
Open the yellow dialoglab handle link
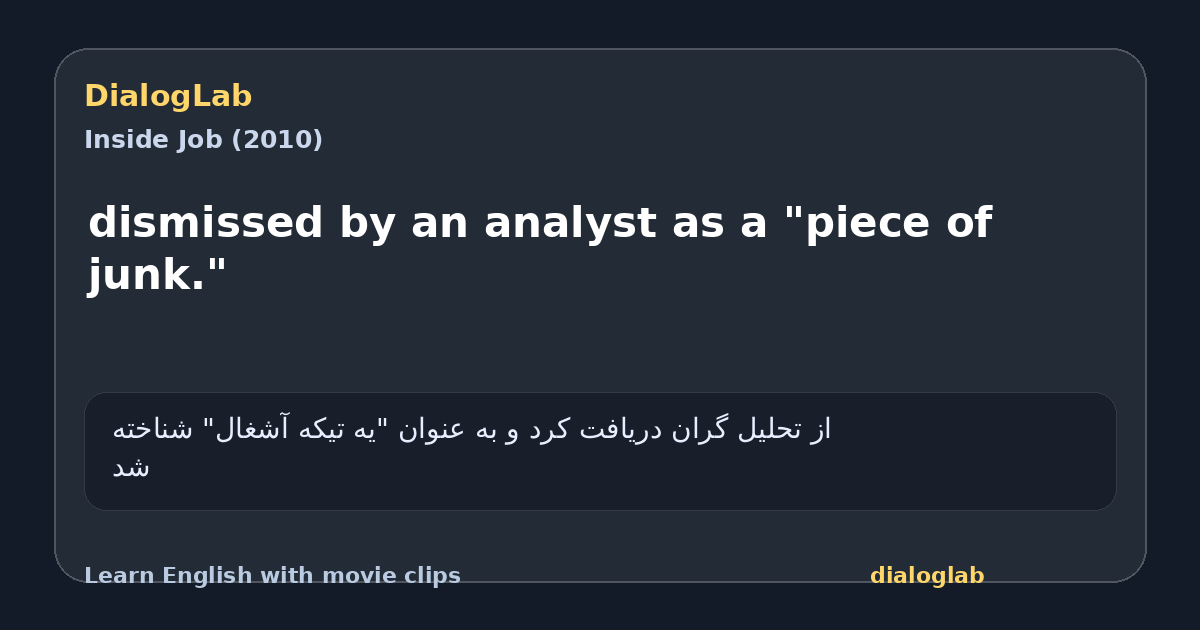coord(927,576)
